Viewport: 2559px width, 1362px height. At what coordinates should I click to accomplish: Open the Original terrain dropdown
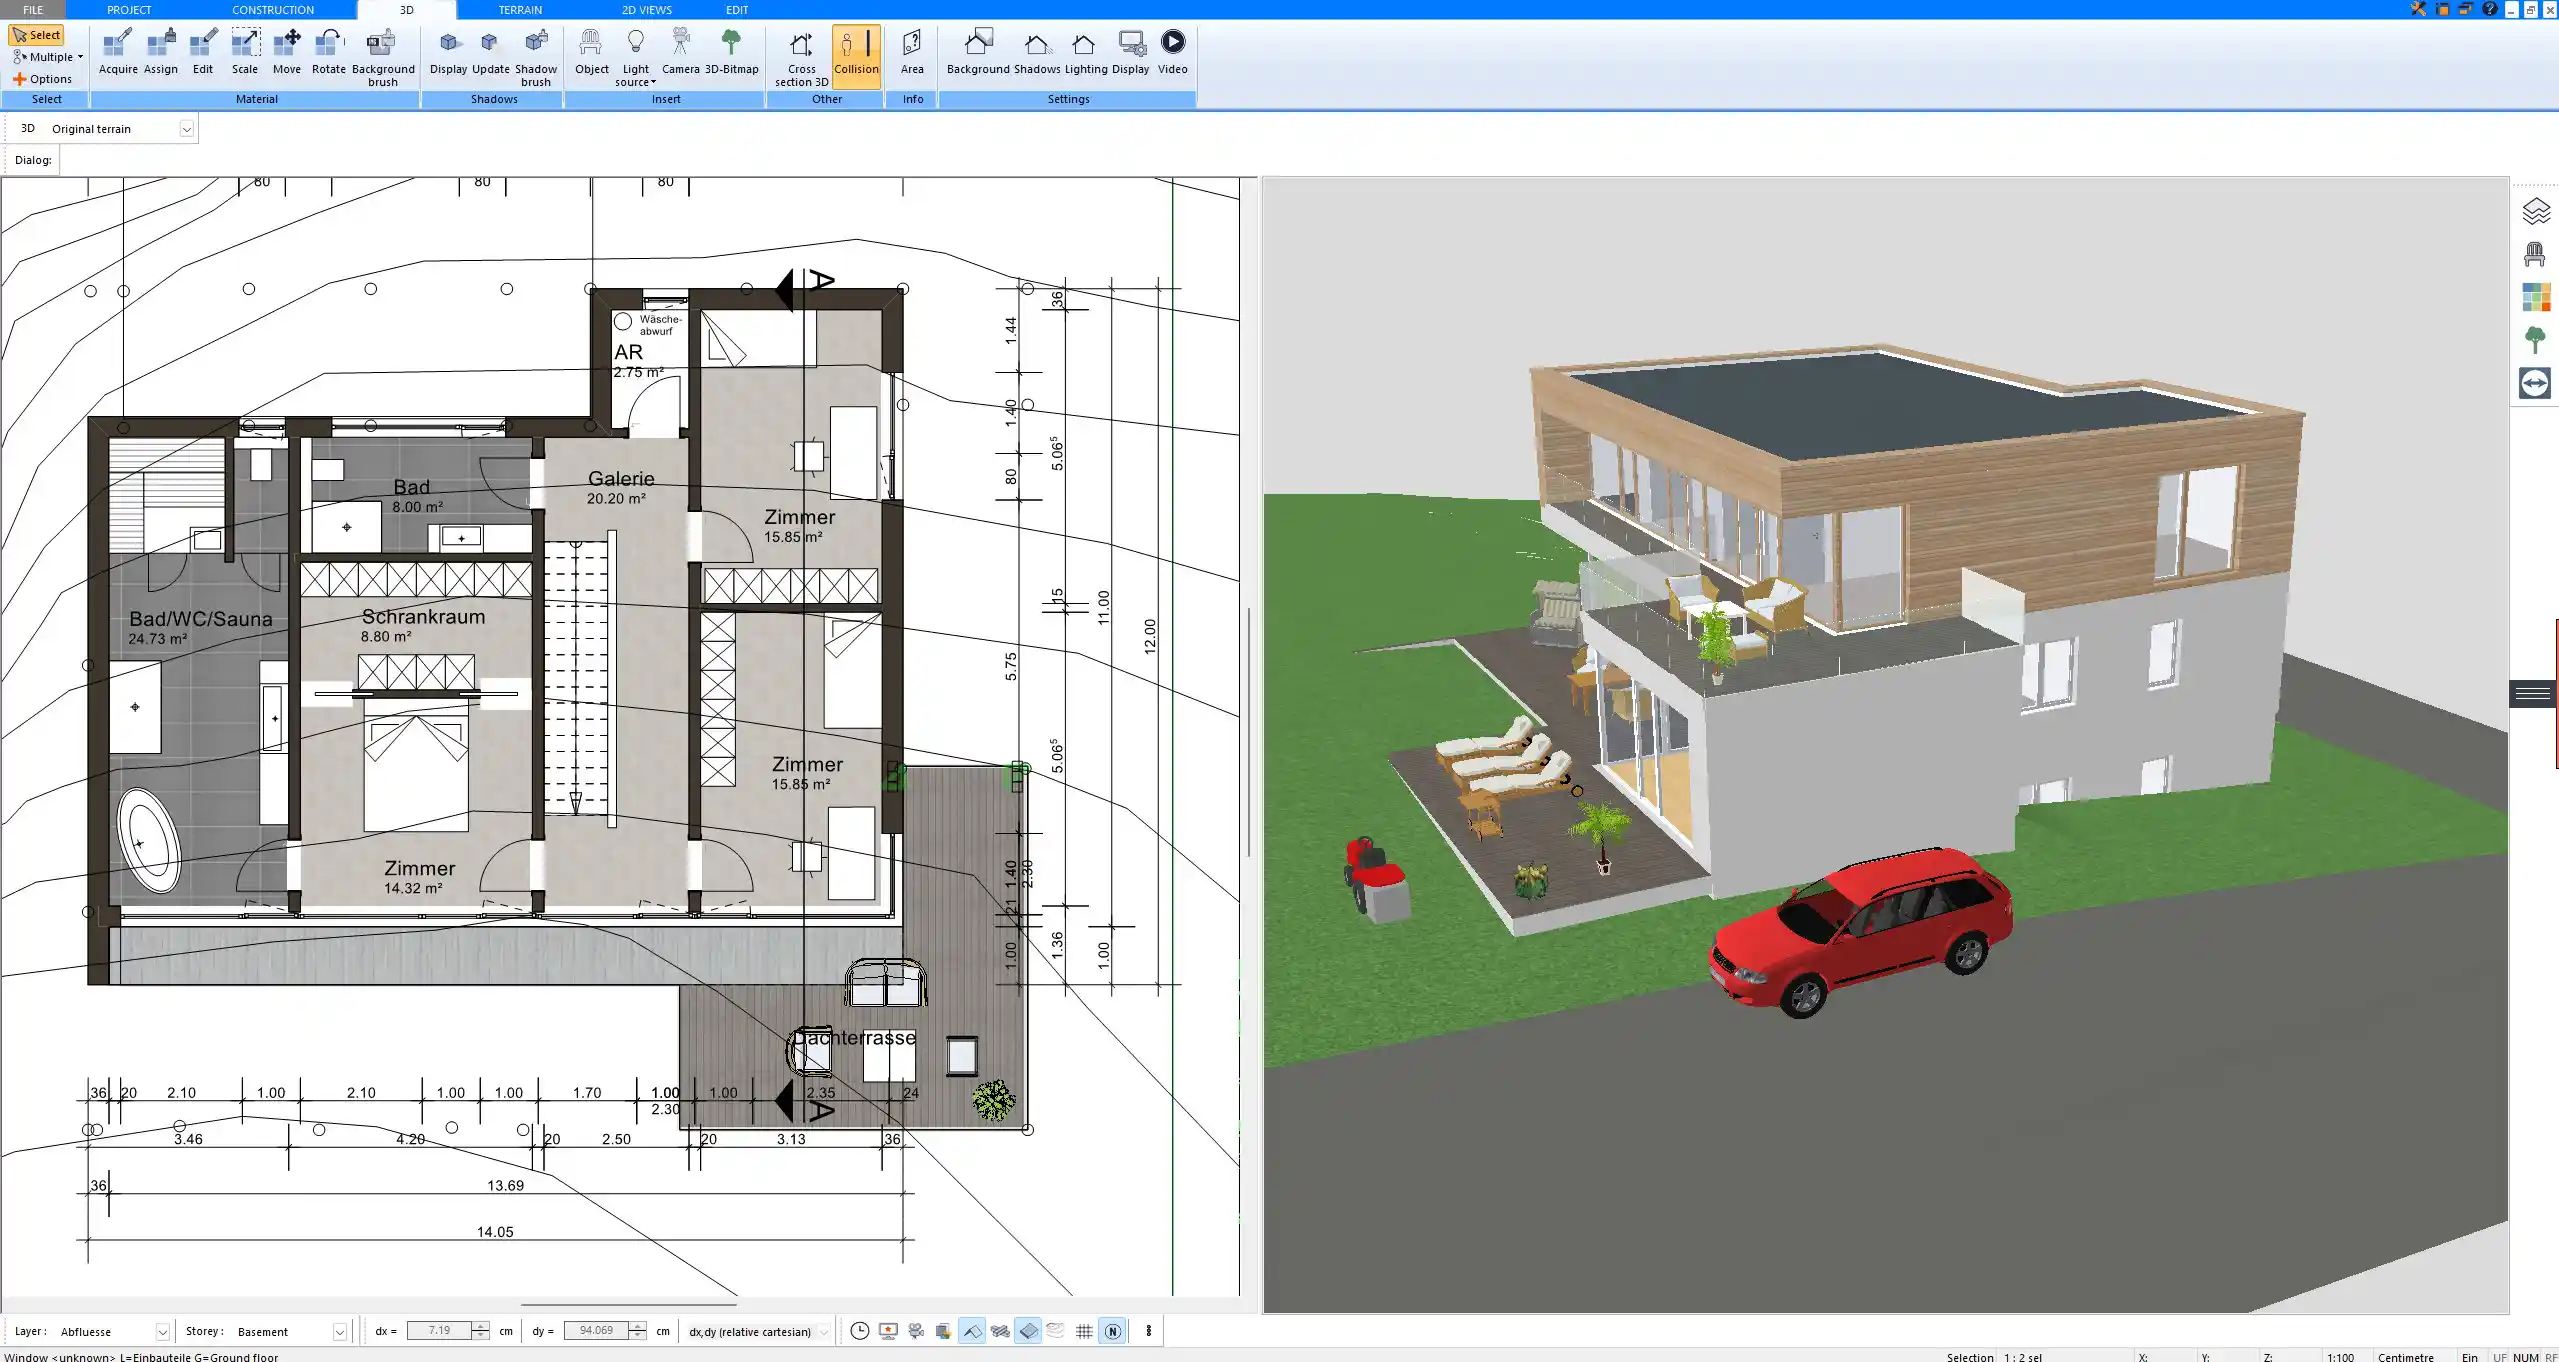186,129
